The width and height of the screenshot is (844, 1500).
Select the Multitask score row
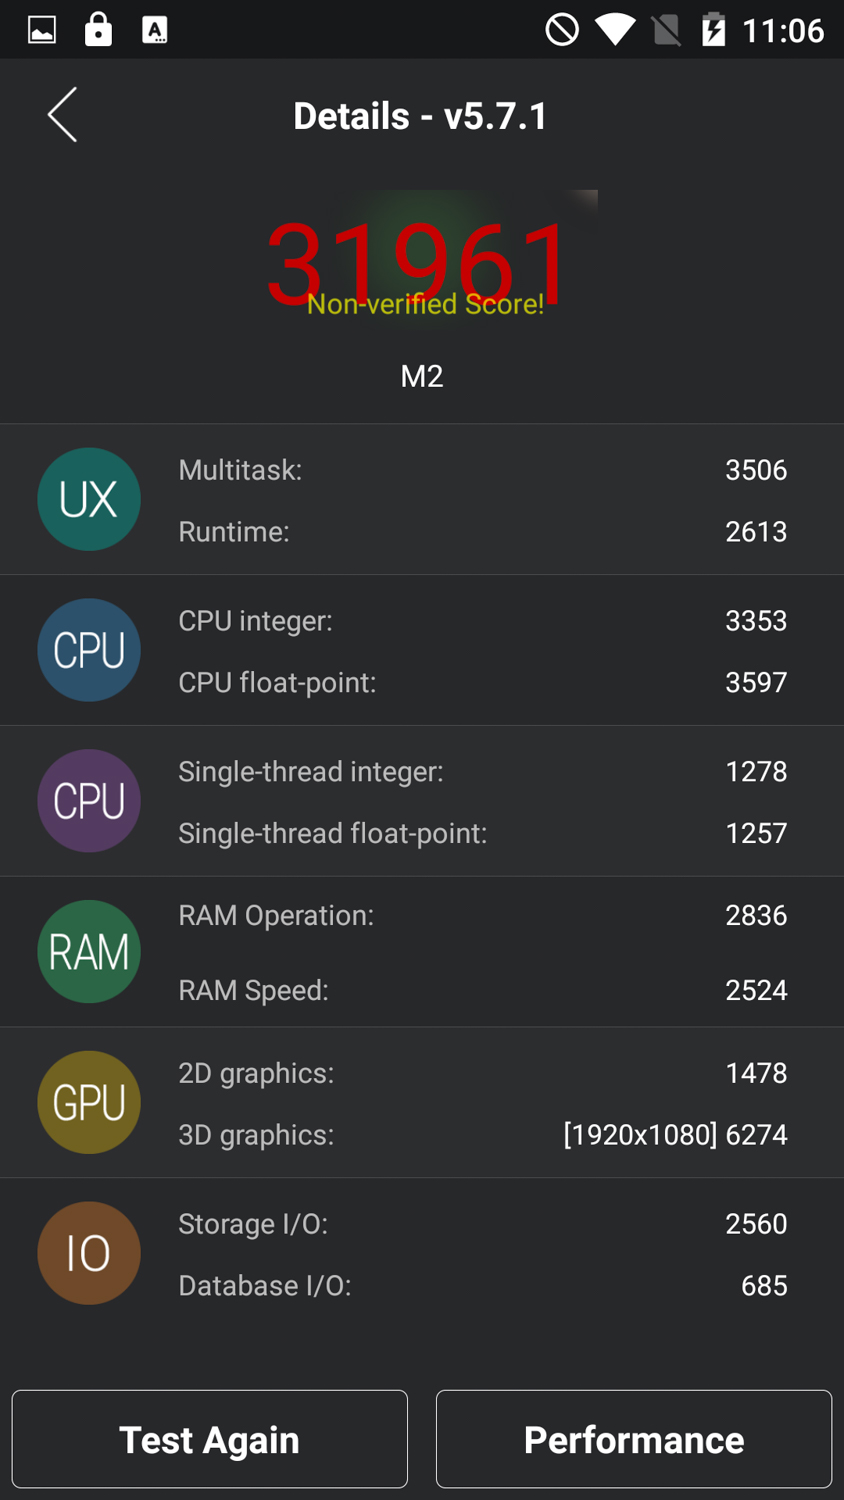click(x=482, y=470)
